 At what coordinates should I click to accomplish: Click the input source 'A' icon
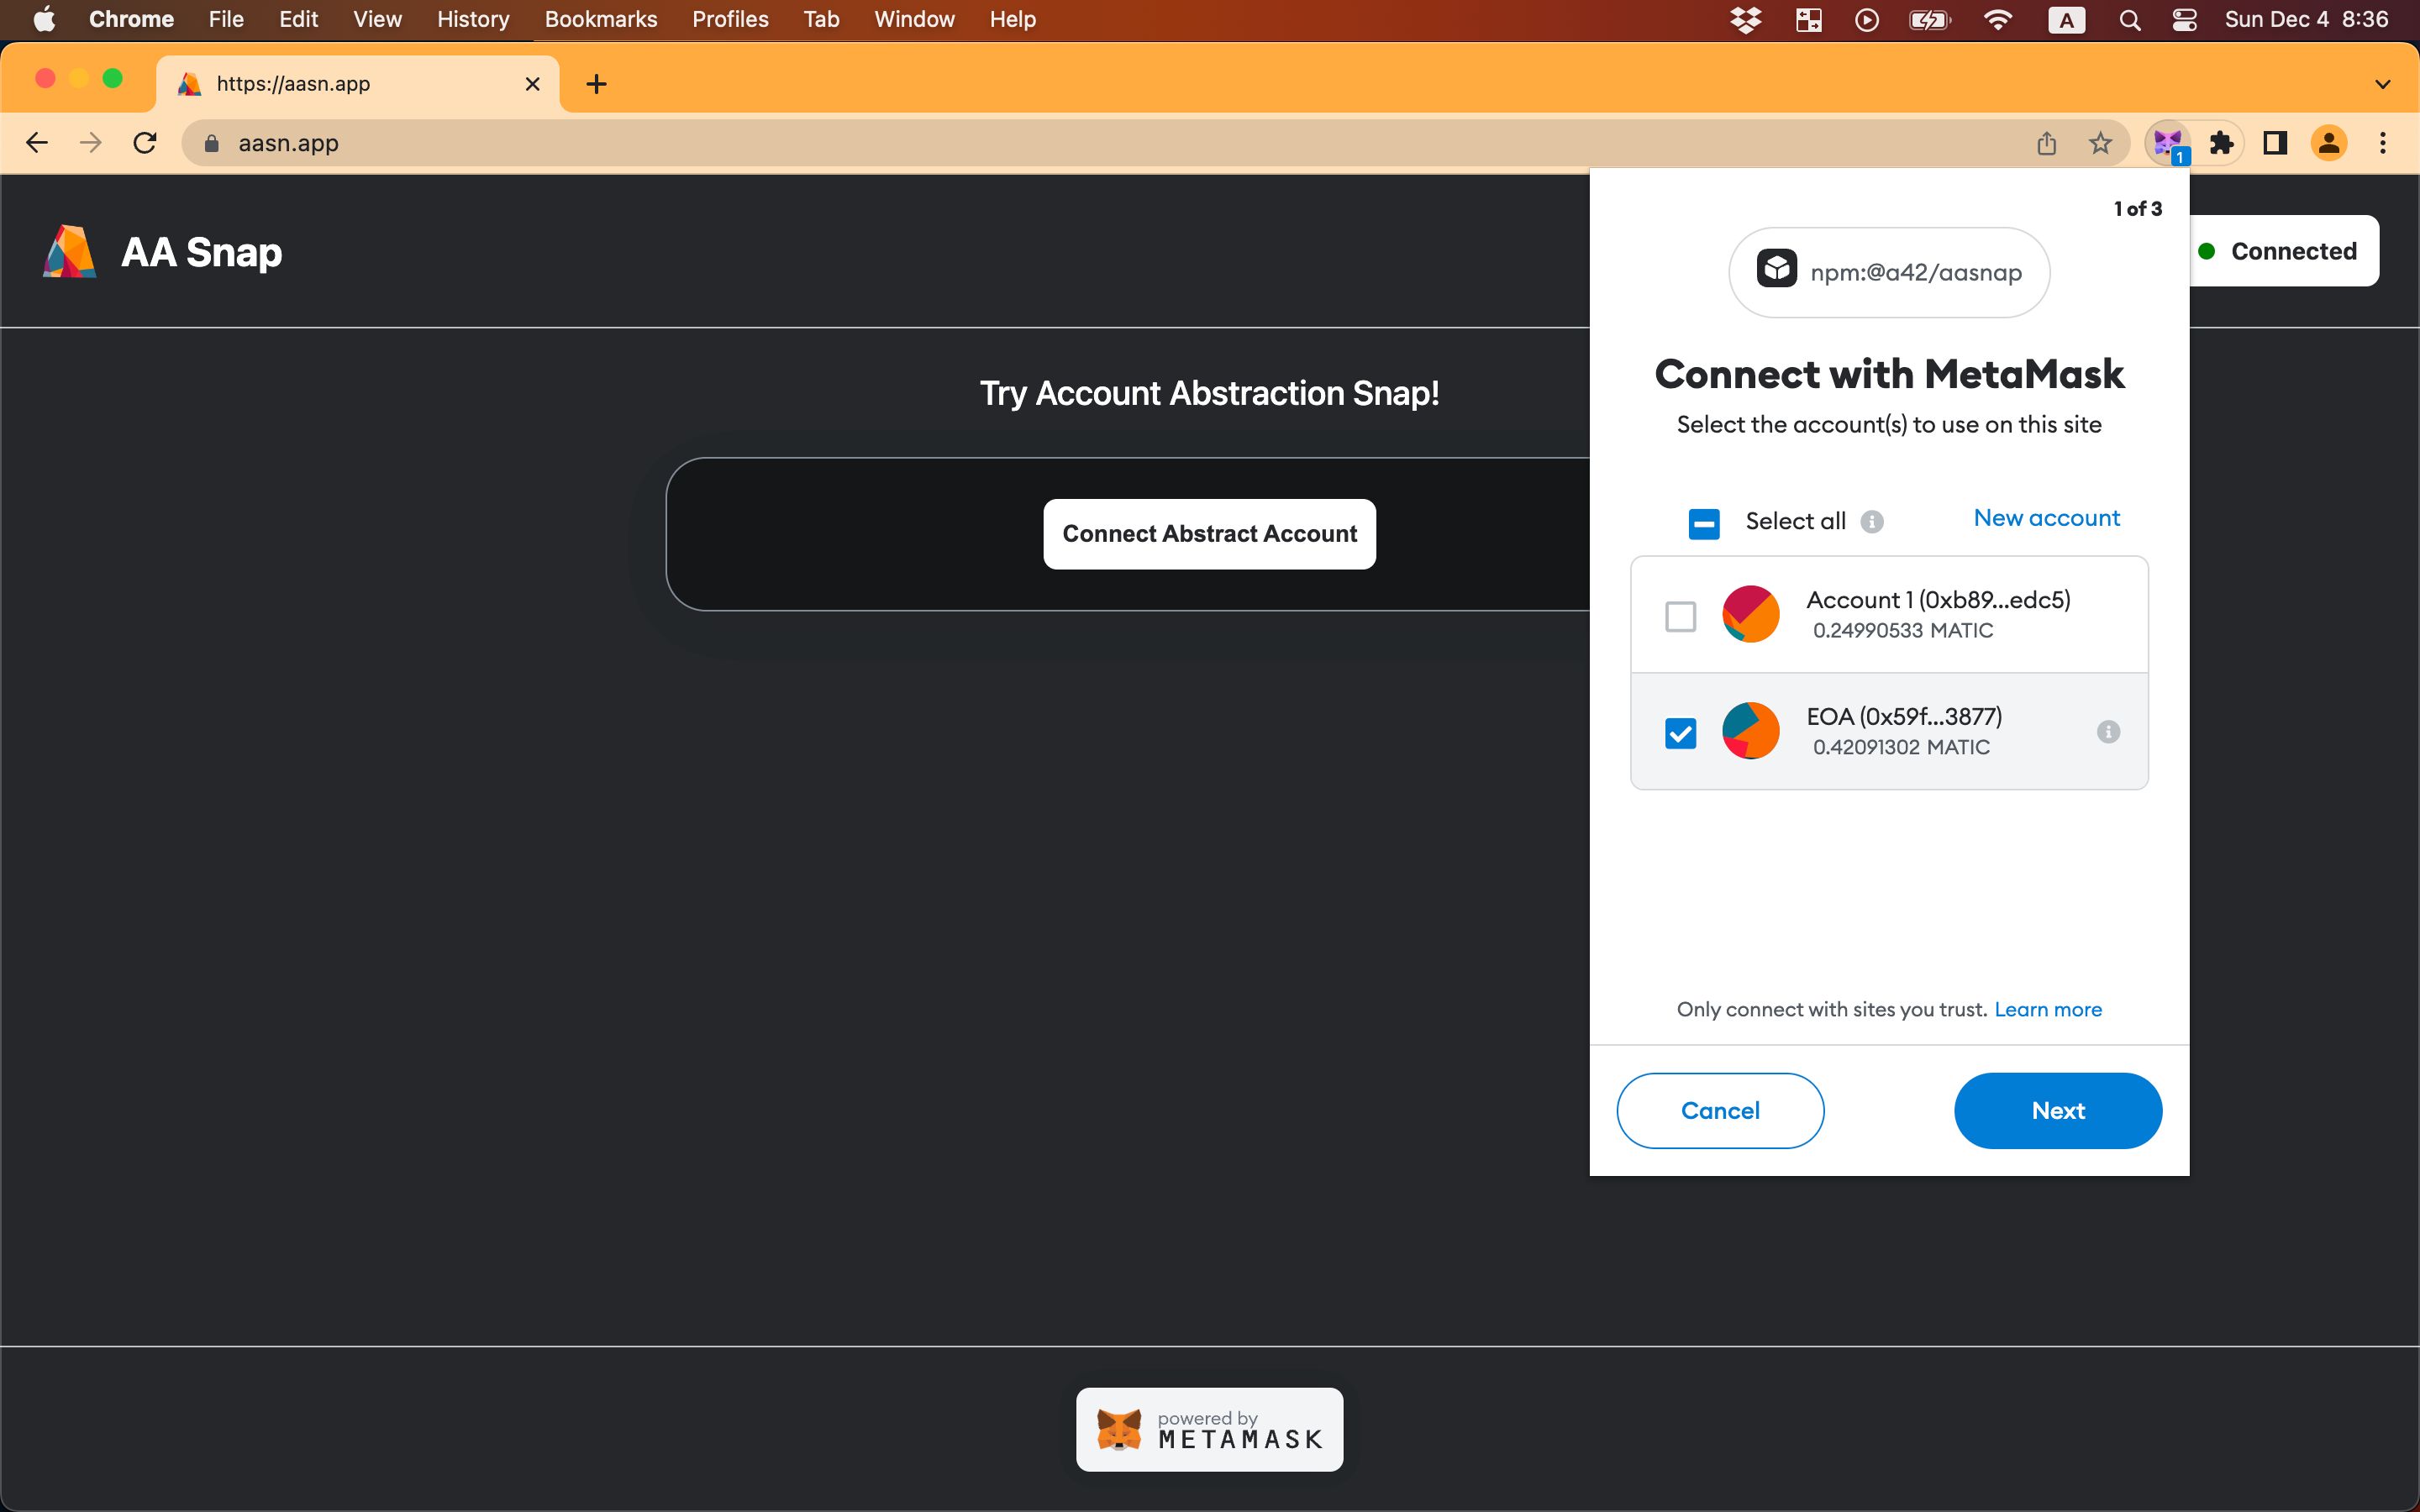point(2066,19)
